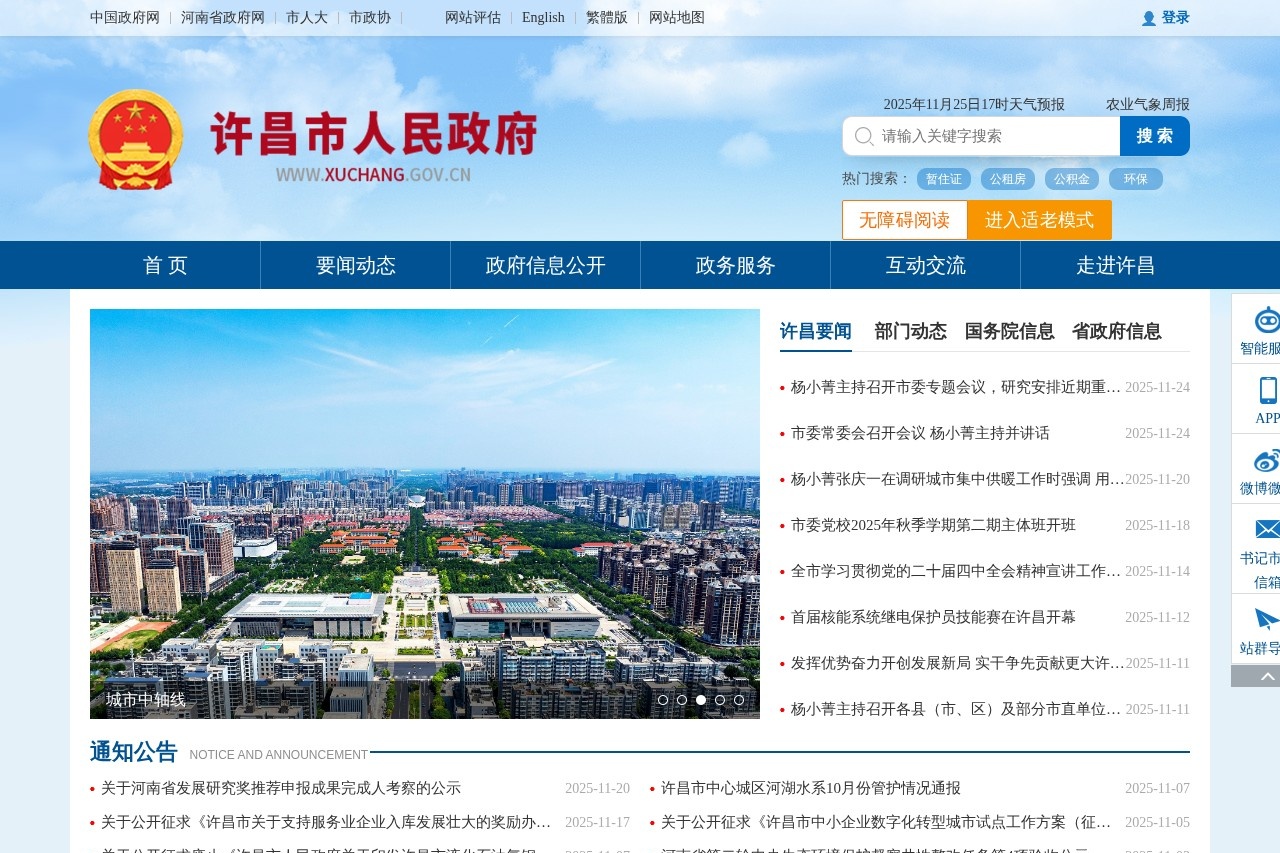Click the APP mobile phone icon in sidebar

(1268, 390)
